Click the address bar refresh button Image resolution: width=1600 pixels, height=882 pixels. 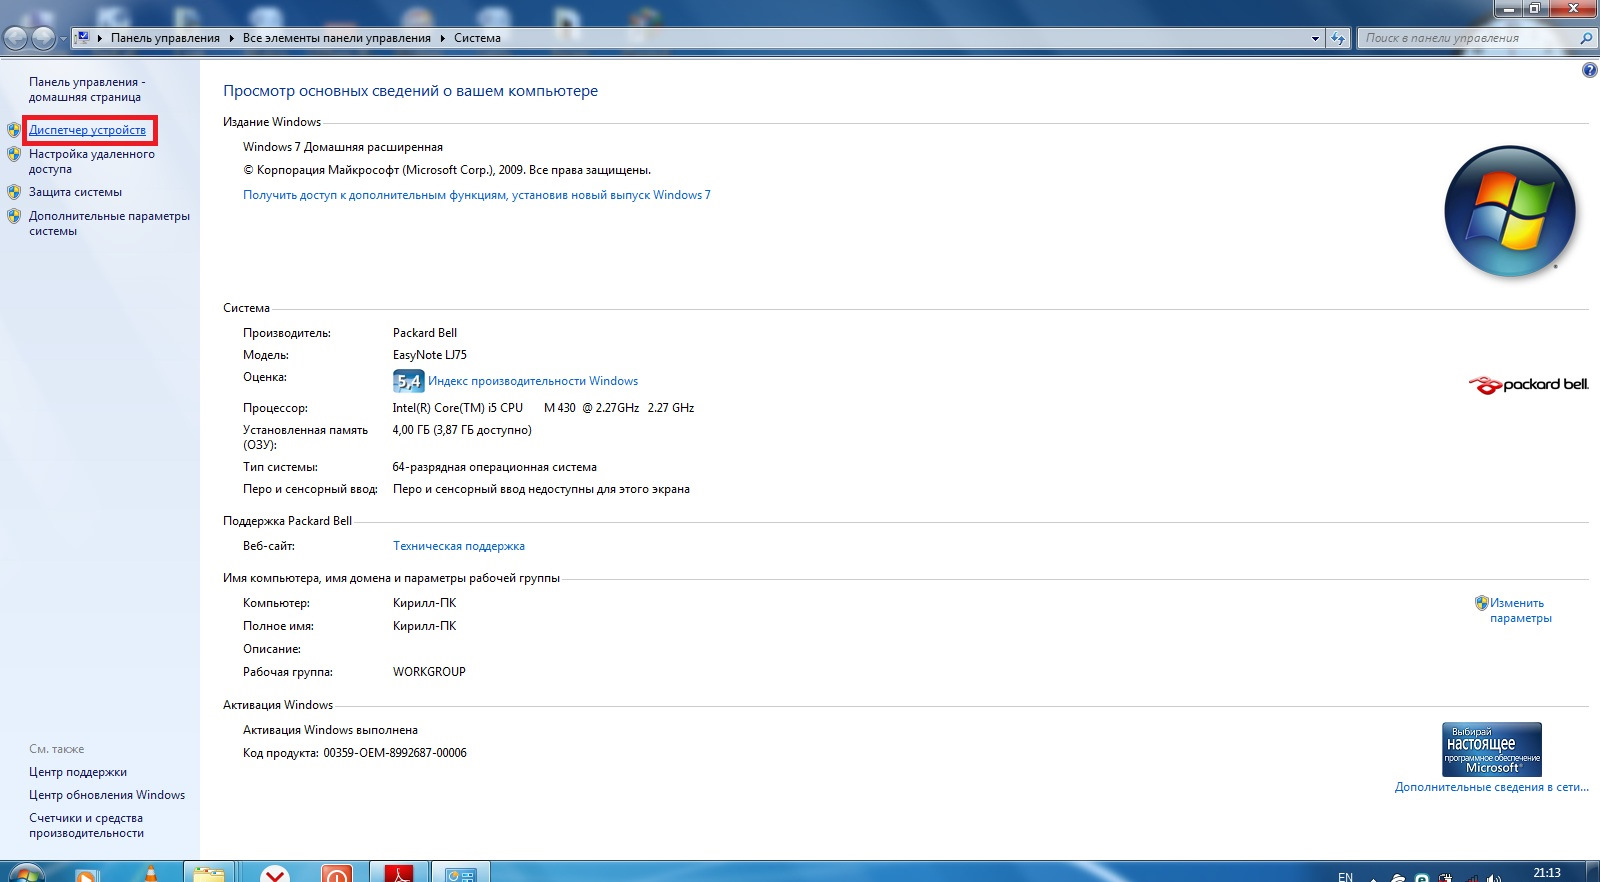pyautogui.click(x=1338, y=38)
